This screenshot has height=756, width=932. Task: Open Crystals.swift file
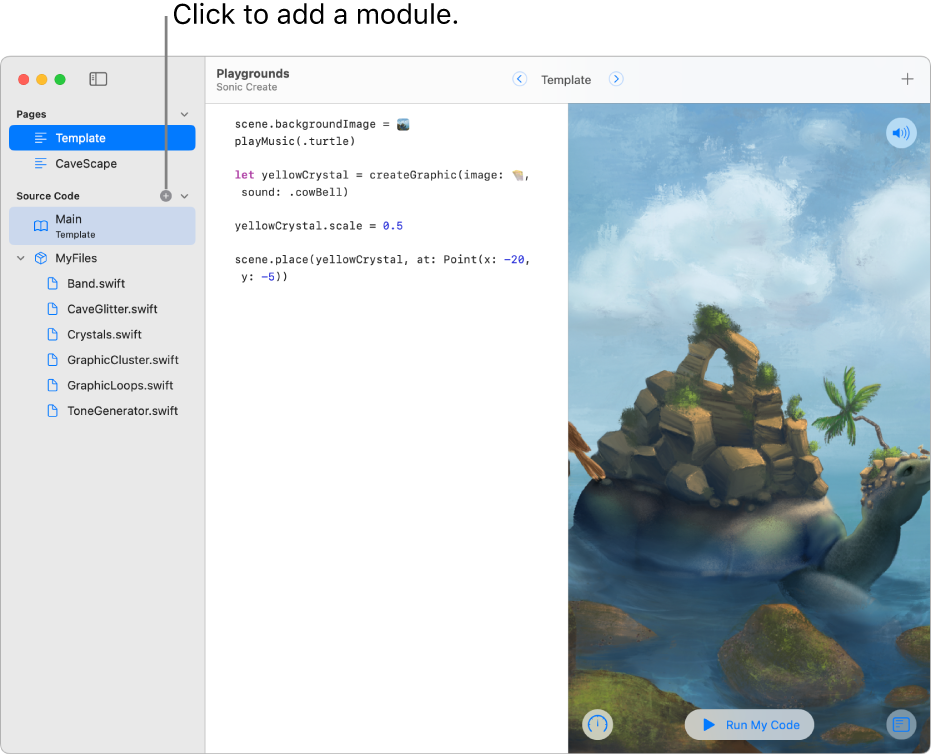pyautogui.click(x=102, y=335)
